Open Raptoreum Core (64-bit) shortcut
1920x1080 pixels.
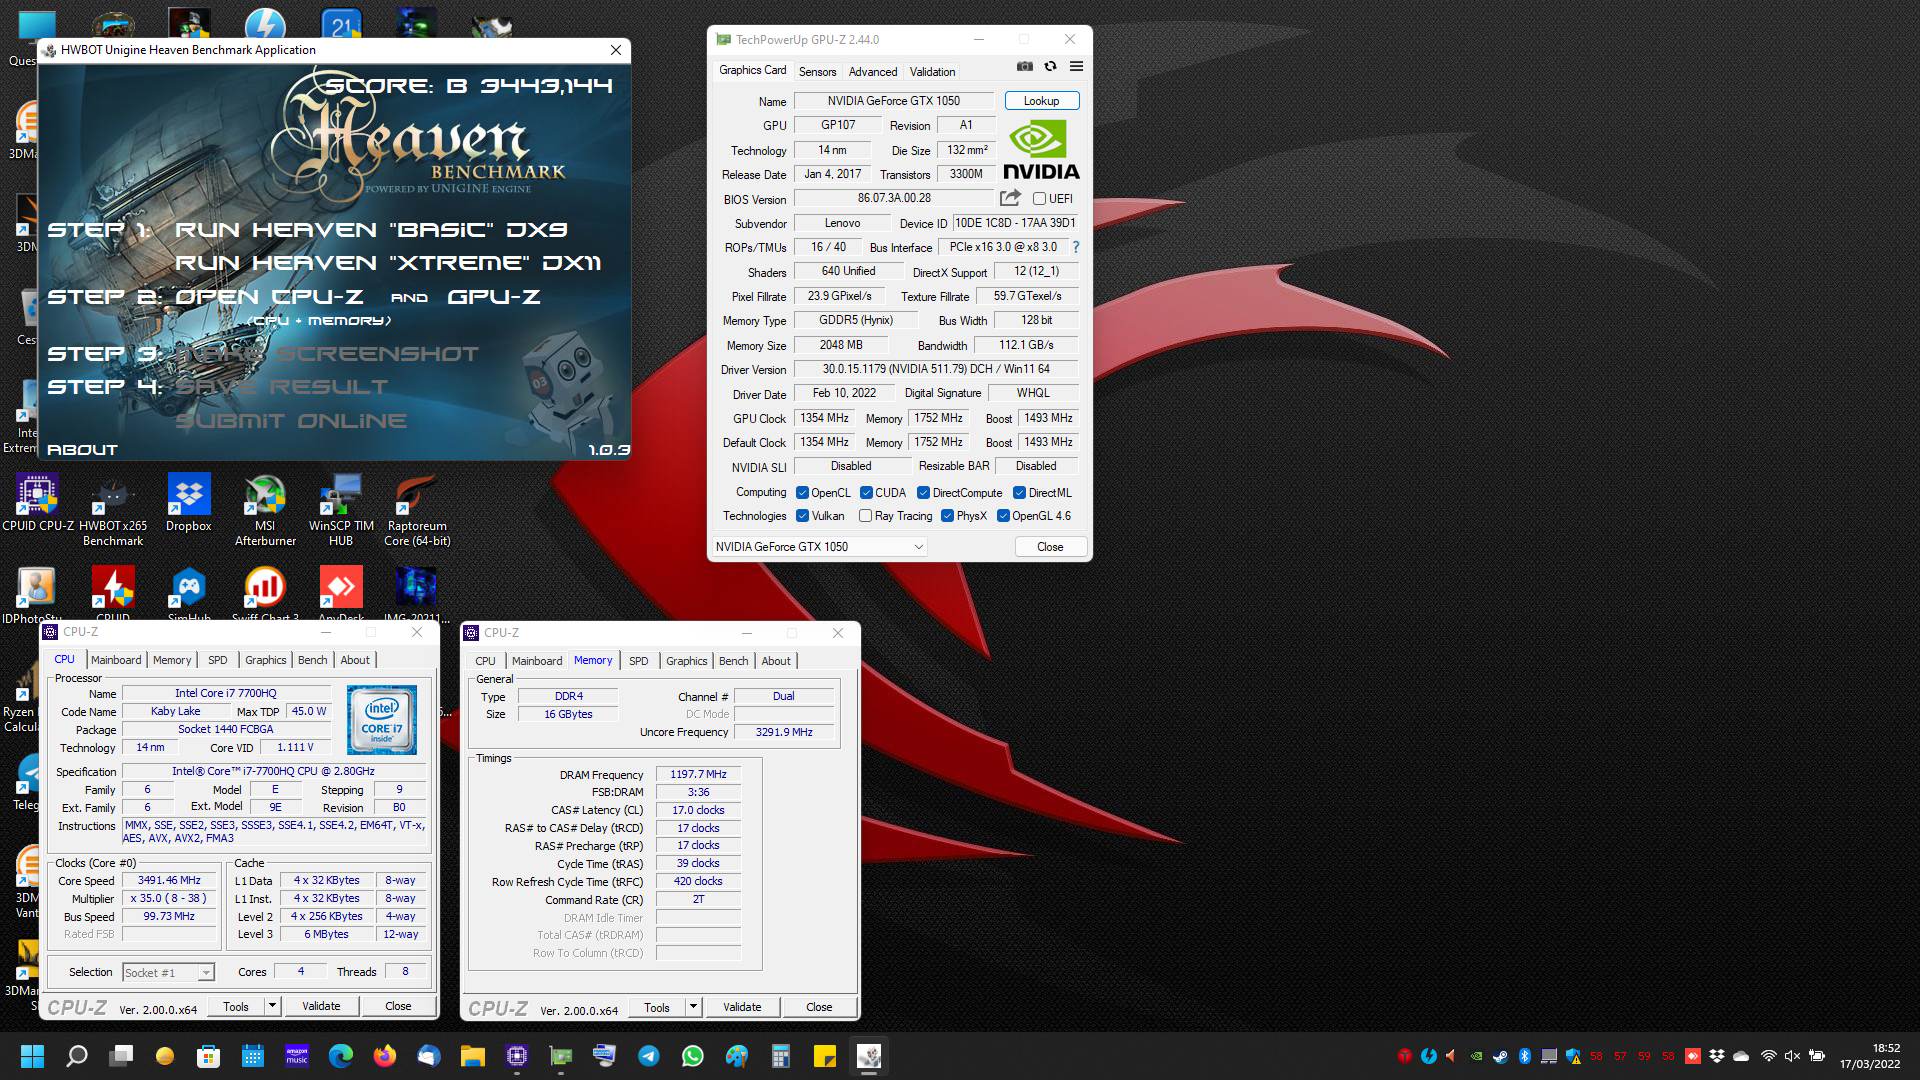point(417,510)
